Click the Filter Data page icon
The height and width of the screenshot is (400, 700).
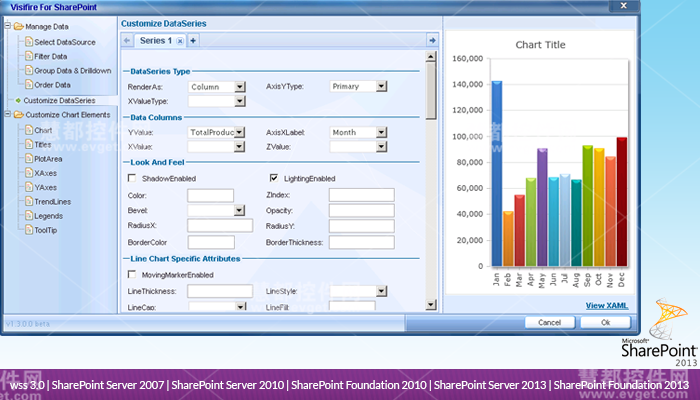[29, 56]
